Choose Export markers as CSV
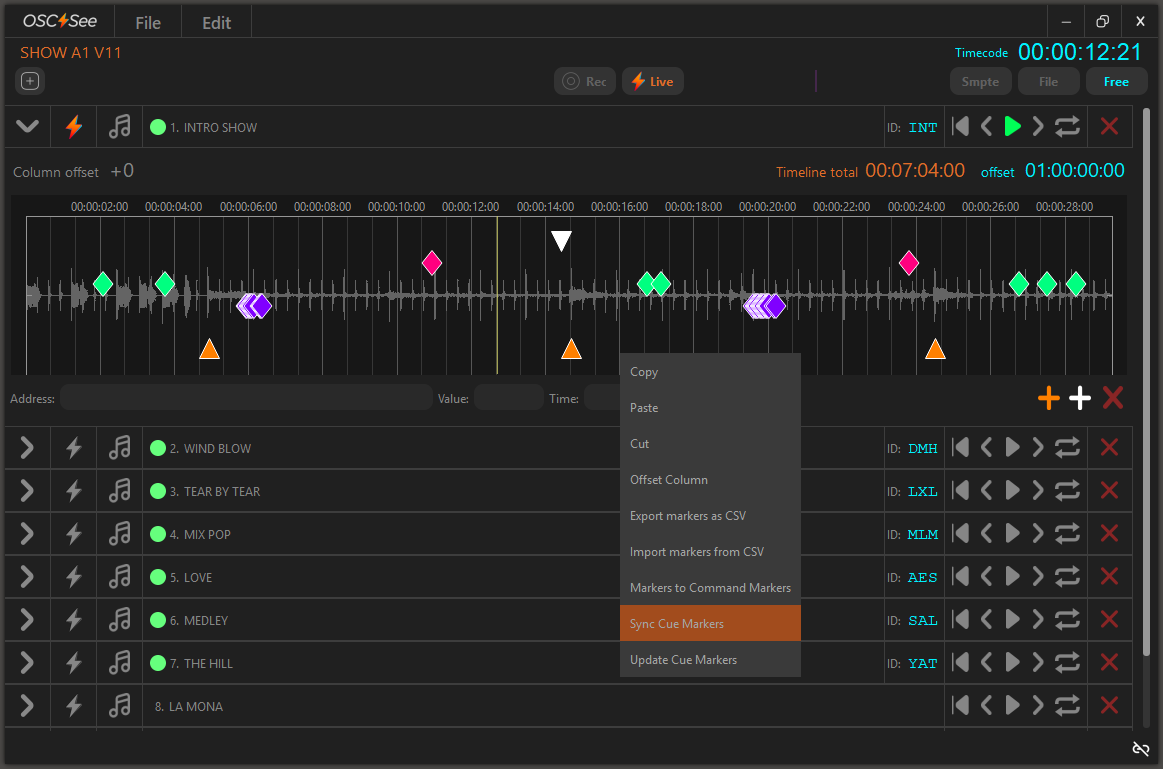 [710, 515]
